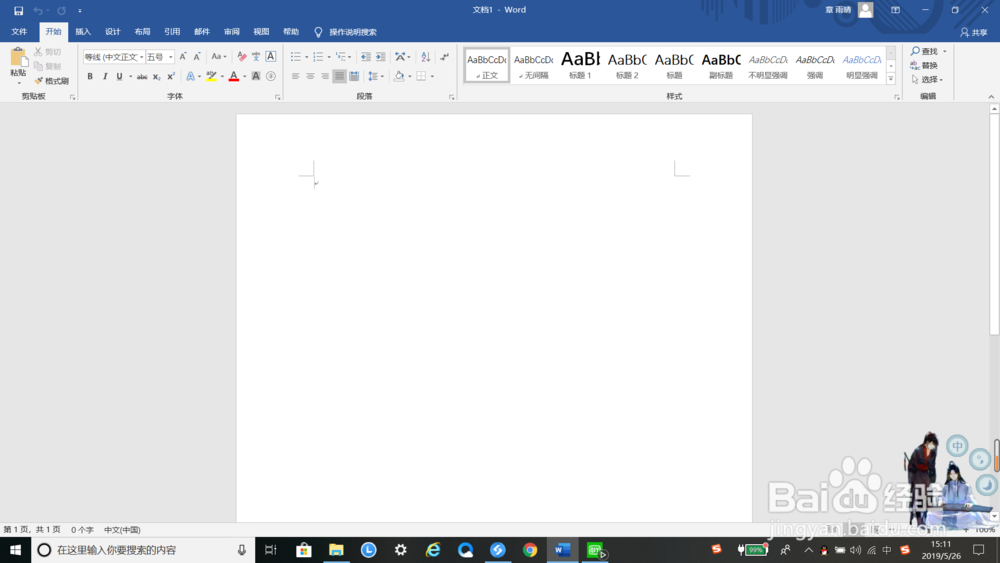Toggle bold formatting

[x=90, y=77]
